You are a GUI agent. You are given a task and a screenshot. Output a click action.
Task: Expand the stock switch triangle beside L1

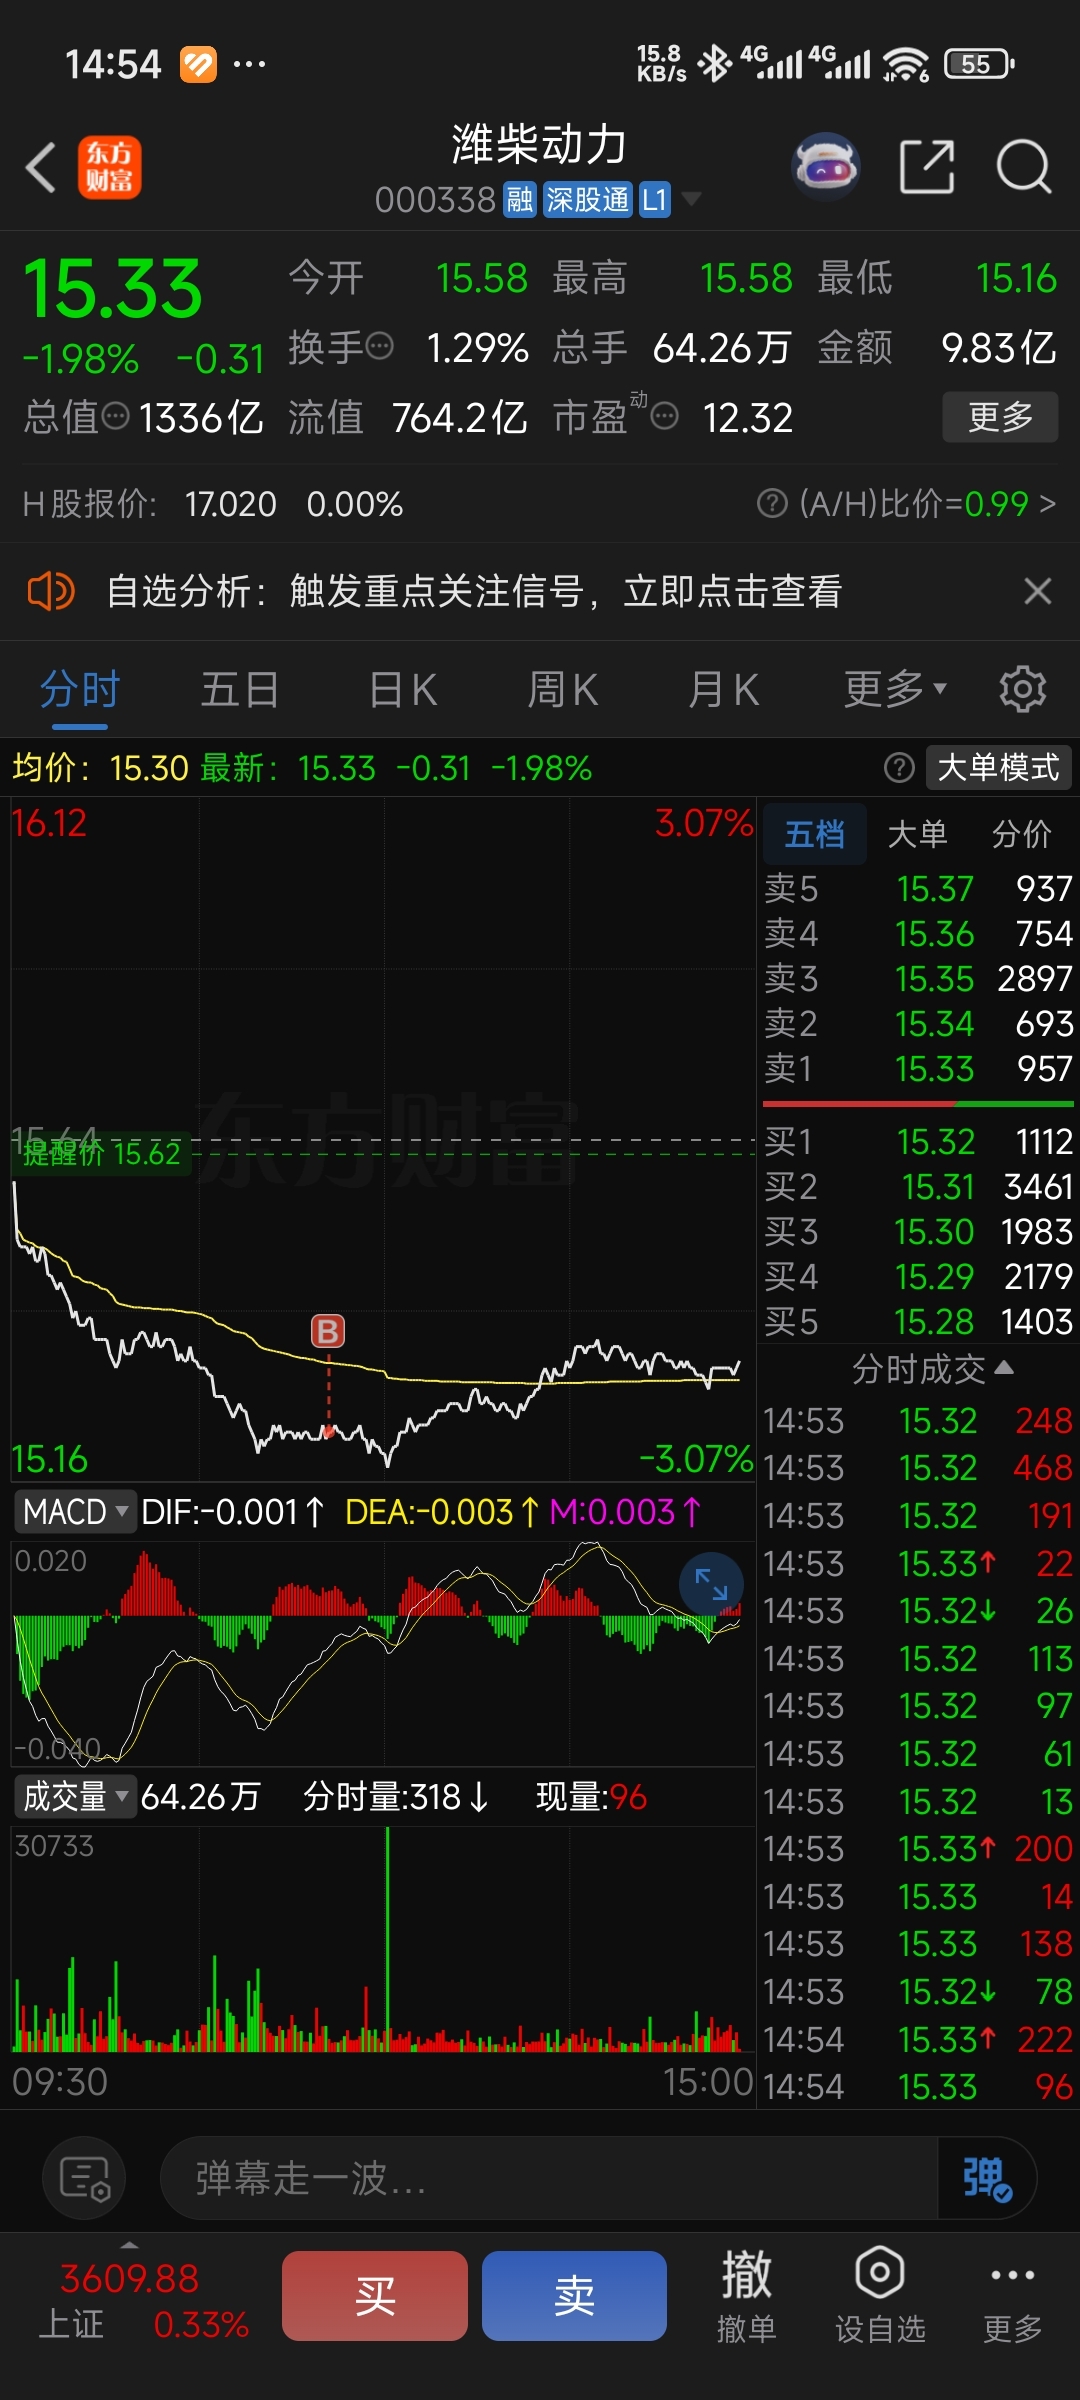click(690, 200)
